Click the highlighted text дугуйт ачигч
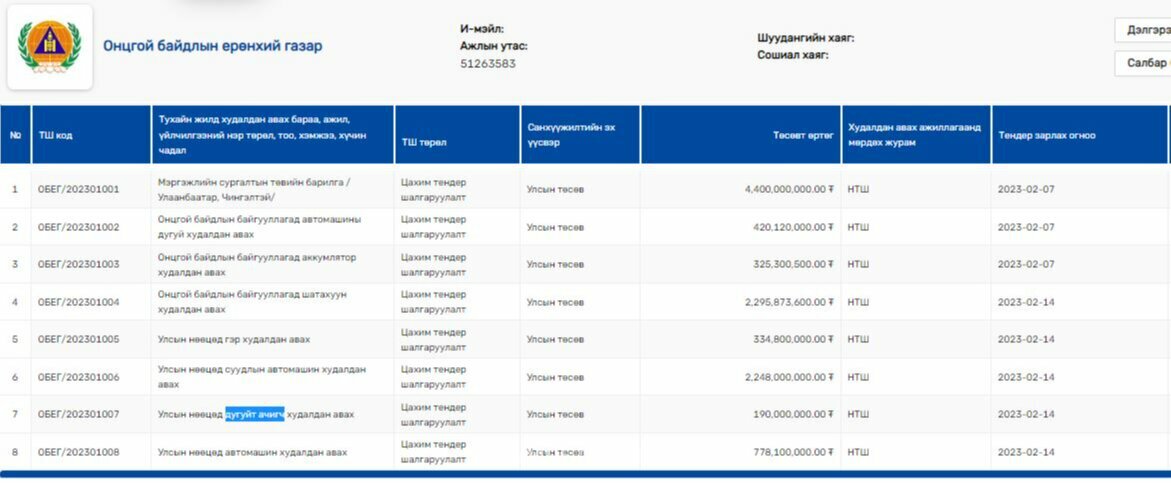1171x483 pixels. click(x=254, y=414)
